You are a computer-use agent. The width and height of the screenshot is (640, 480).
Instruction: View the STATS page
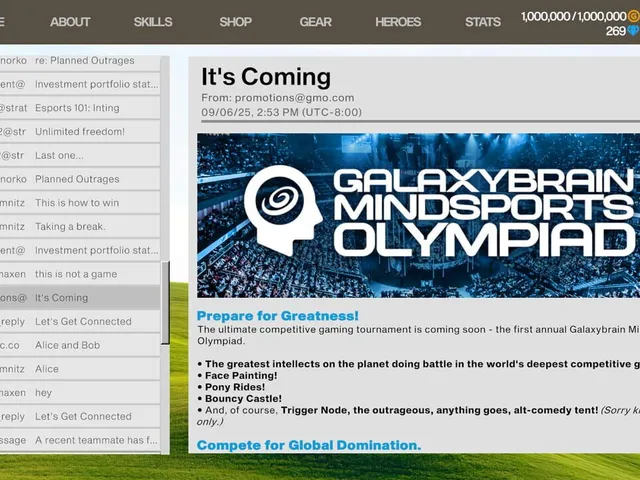tap(483, 22)
